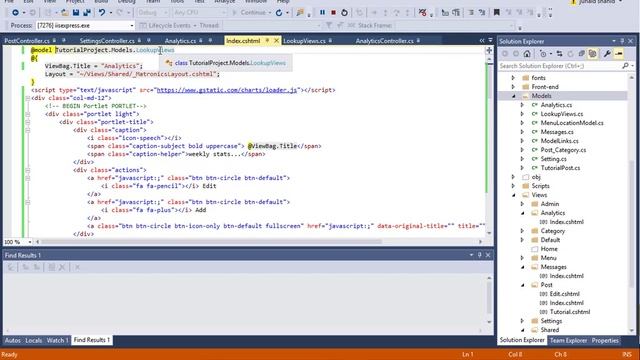Switch to the SettingsController.cs tab

tap(107, 41)
